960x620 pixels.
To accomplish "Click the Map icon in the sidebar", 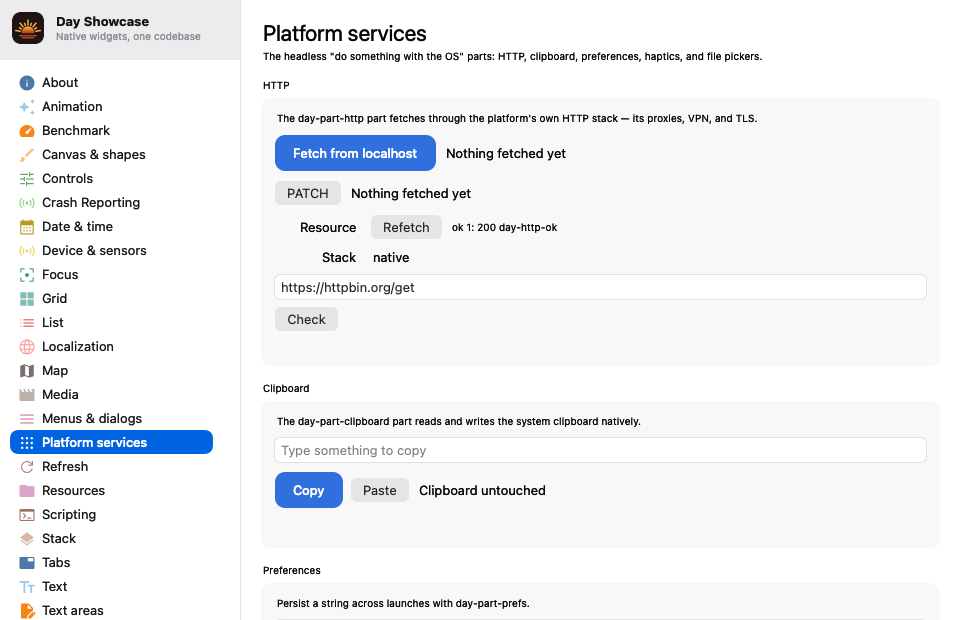I will coord(27,371).
